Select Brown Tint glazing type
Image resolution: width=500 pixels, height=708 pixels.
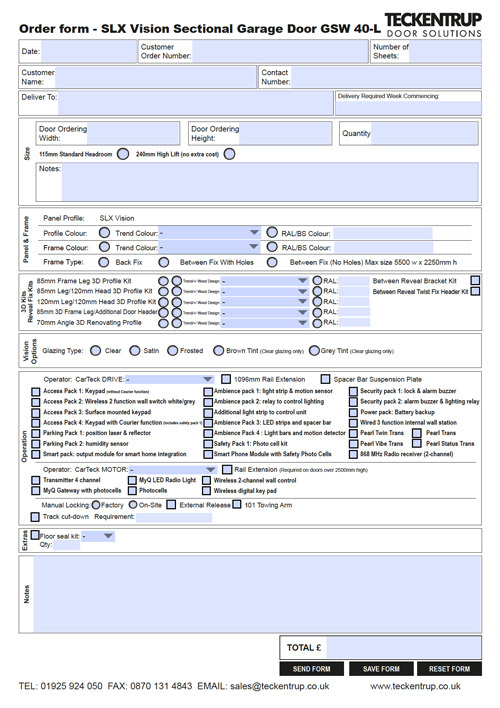point(219,350)
